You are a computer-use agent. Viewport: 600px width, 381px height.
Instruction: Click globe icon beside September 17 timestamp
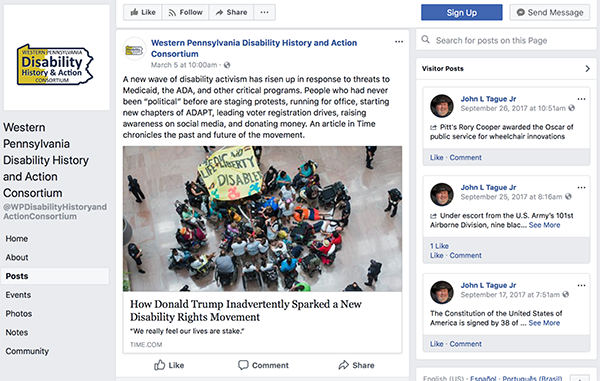[x=566, y=295]
